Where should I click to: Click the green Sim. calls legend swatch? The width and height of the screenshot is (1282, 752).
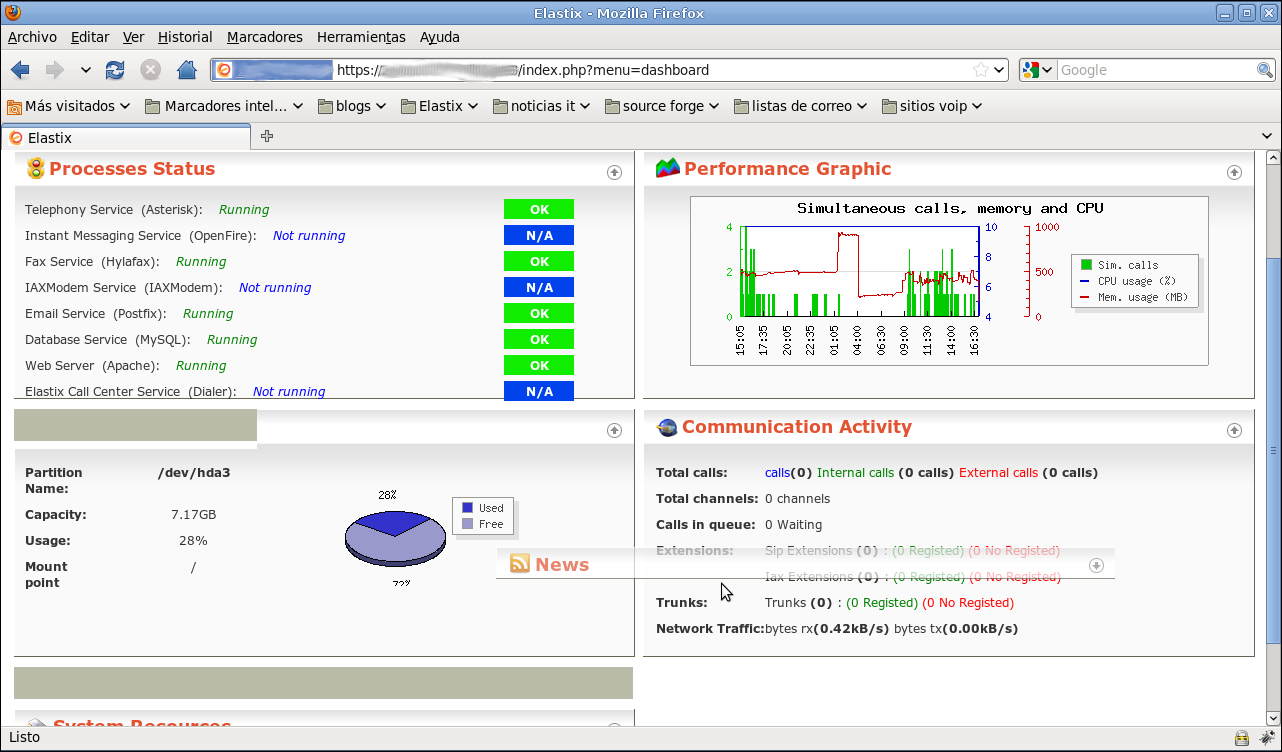[x=1086, y=265]
